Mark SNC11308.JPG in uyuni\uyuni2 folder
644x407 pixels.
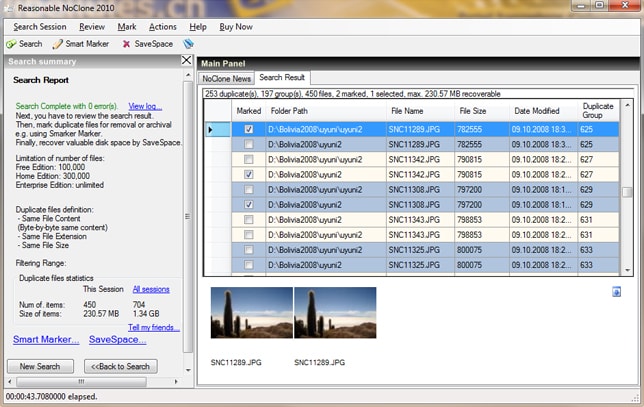coord(248,190)
